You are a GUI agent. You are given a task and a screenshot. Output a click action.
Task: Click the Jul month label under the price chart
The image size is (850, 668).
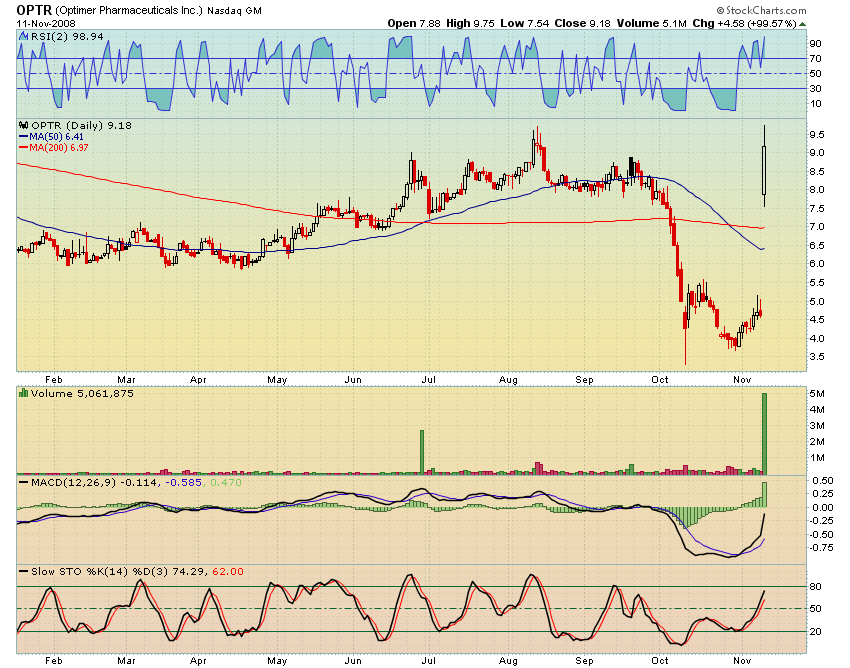tap(428, 380)
